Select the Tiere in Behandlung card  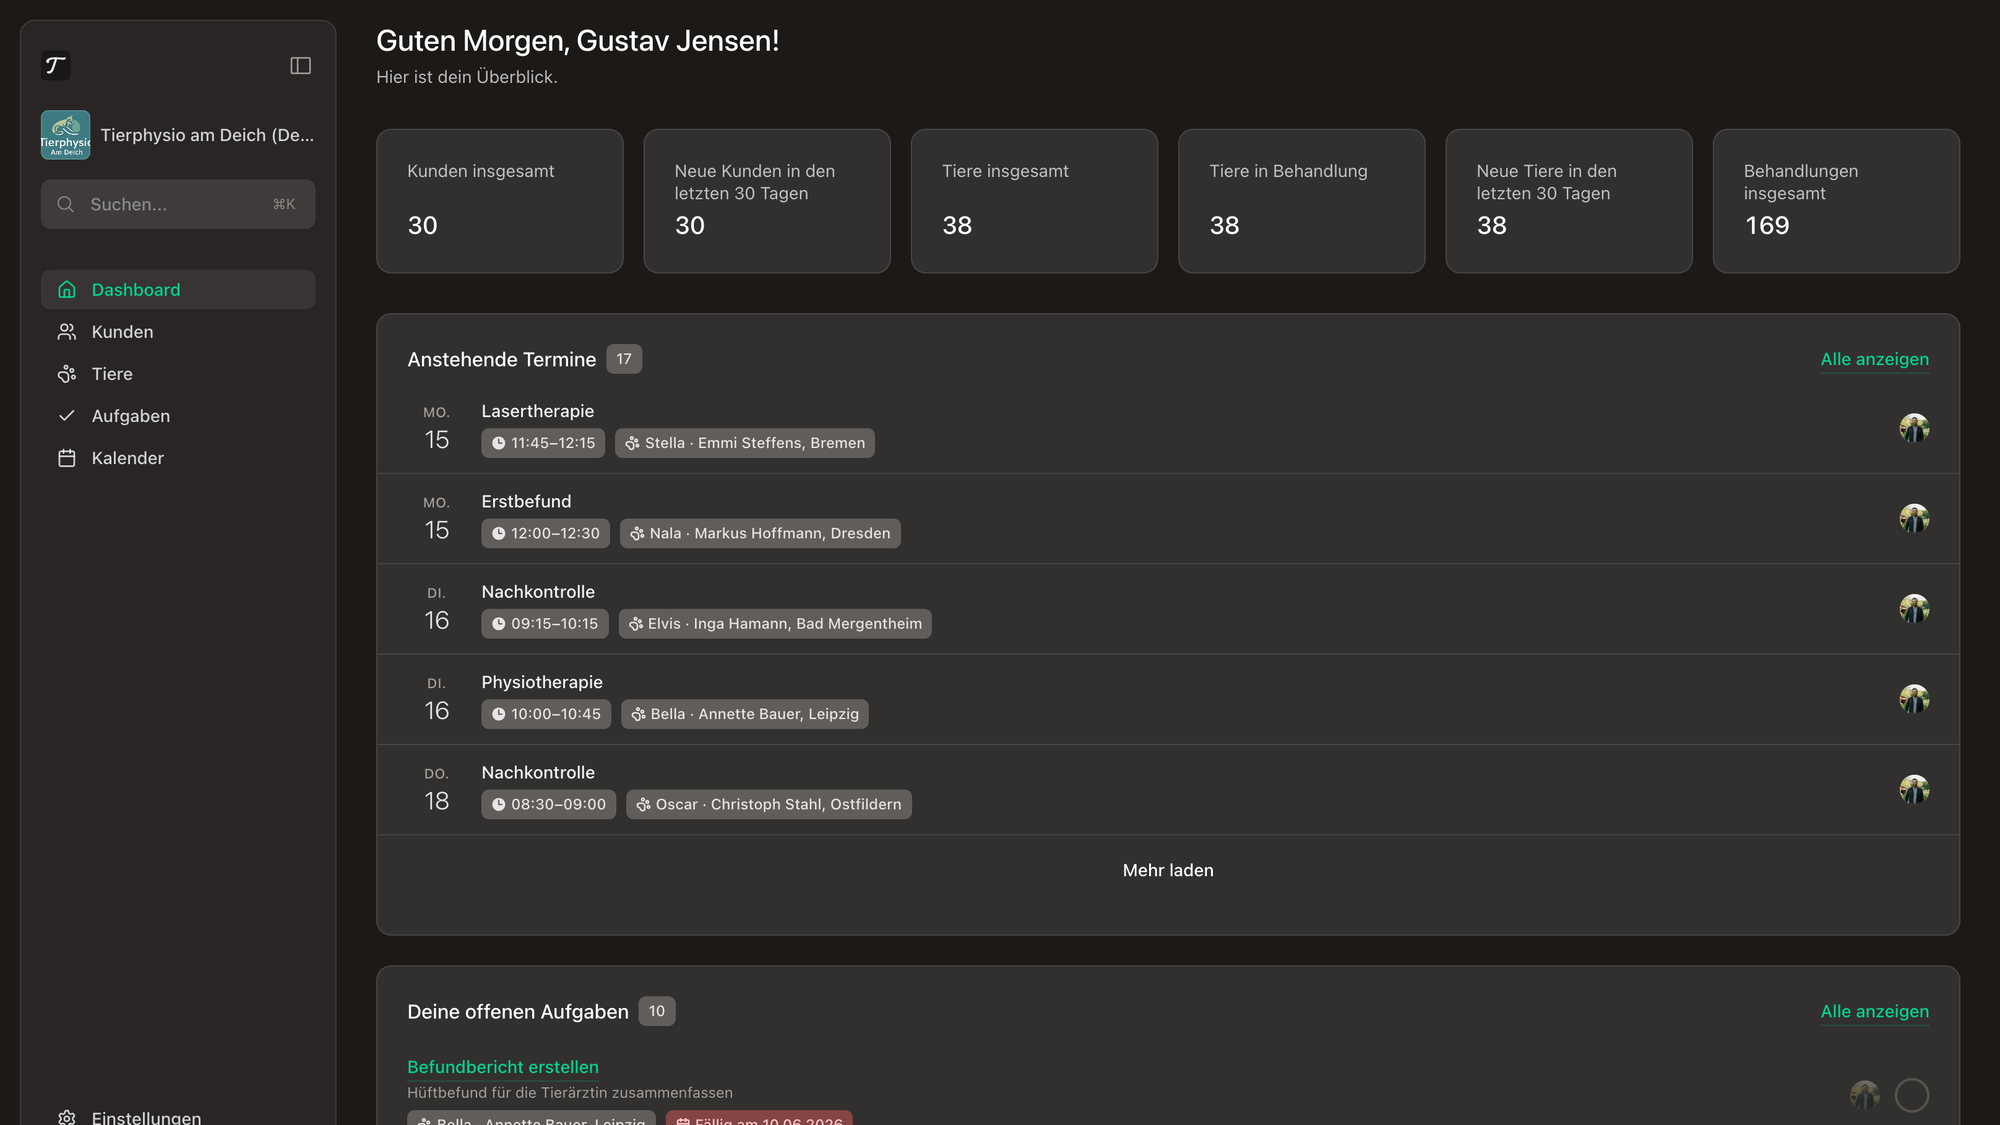[x=1301, y=201]
